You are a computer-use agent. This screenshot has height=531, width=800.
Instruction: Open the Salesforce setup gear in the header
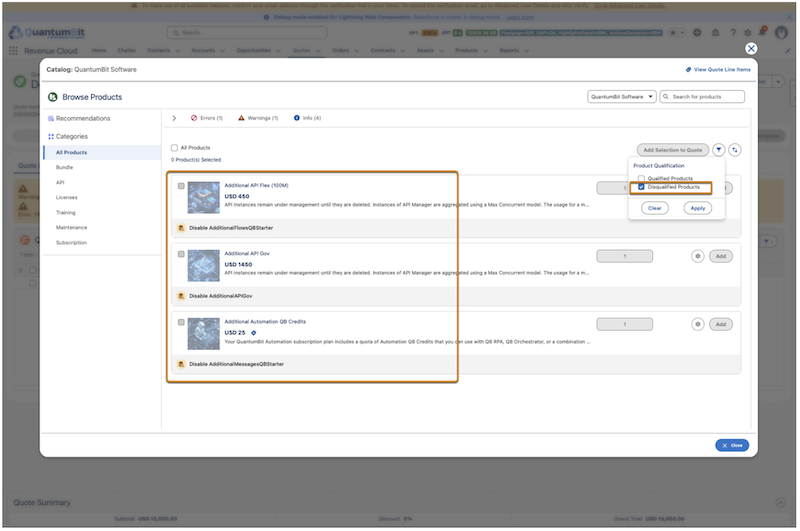747,33
